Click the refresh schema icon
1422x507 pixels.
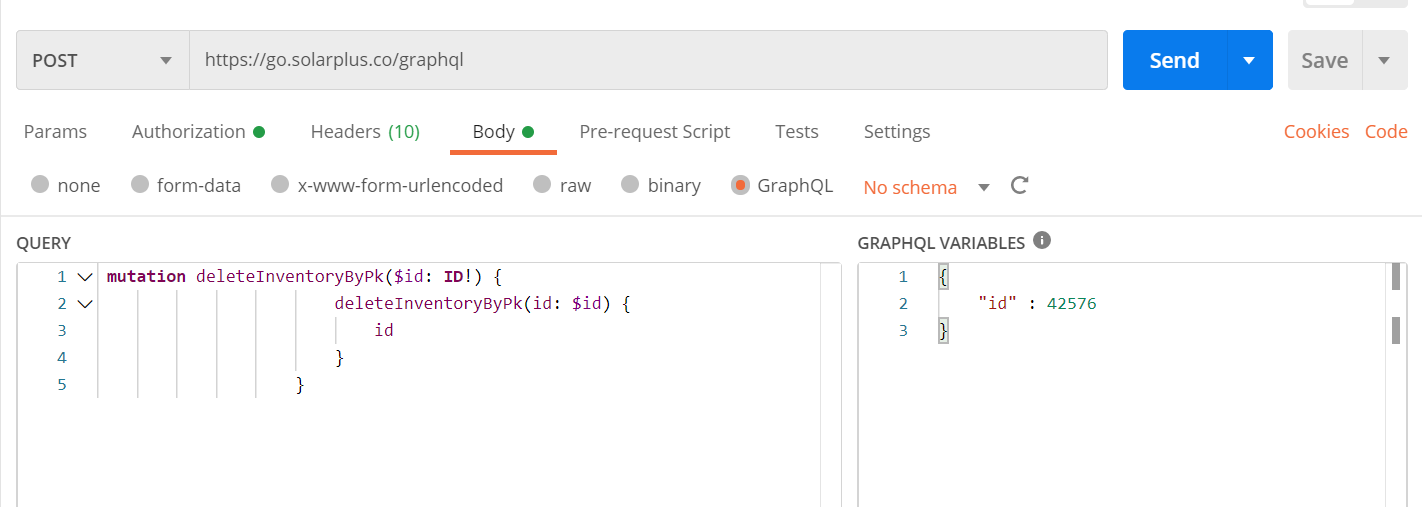click(1019, 186)
